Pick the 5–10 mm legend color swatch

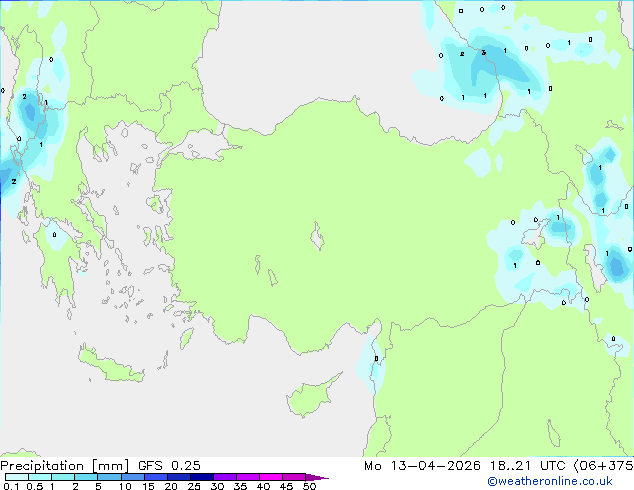(x=109, y=477)
